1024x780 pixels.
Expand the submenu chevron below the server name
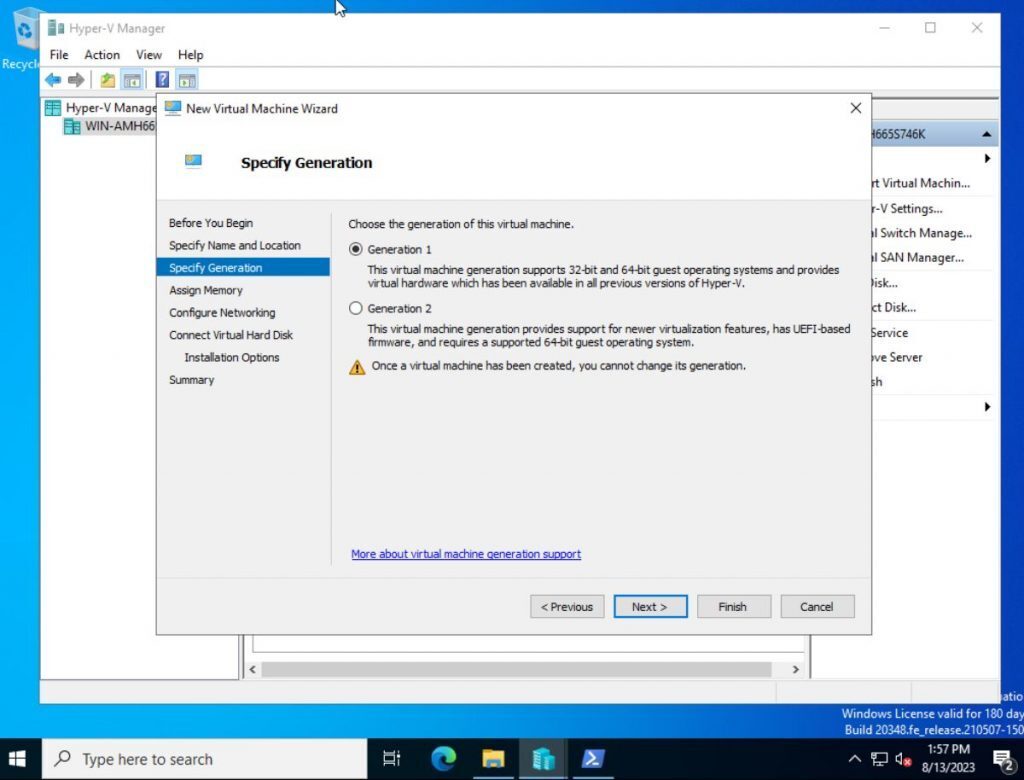987,158
